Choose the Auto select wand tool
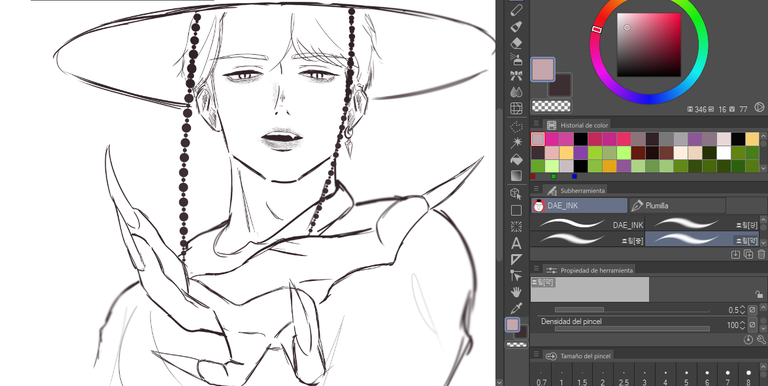This screenshot has height=386, width=768. pyautogui.click(x=516, y=143)
